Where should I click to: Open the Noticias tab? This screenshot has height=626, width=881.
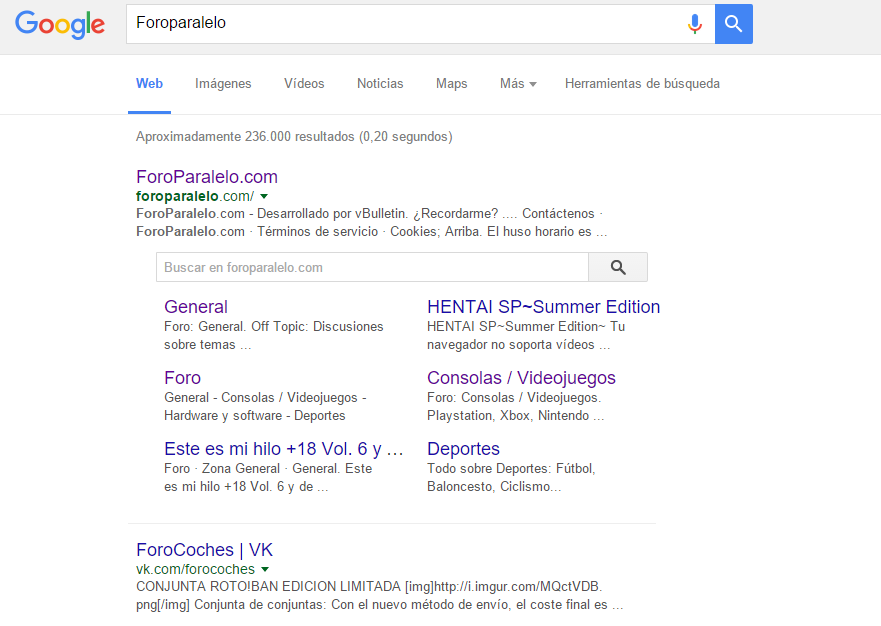380,84
